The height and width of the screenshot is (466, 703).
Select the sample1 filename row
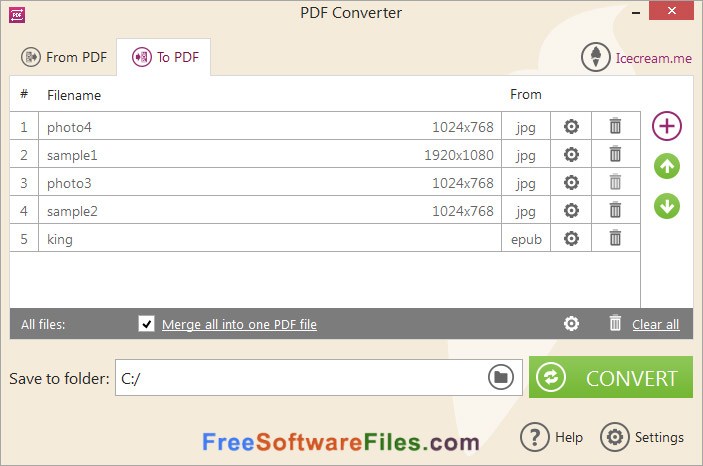coord(270,154)
